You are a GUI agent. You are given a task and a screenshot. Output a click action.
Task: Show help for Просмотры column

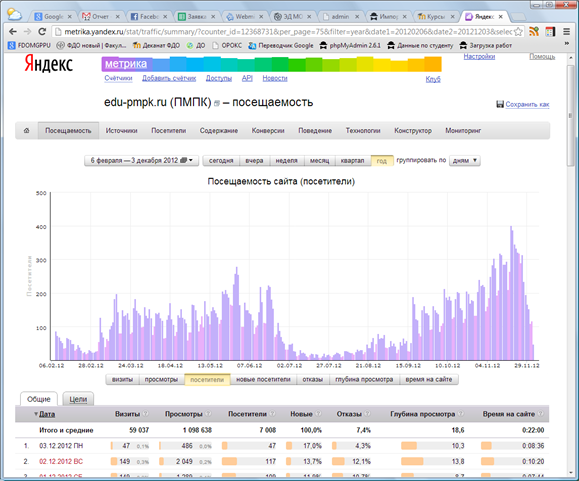point(208,414)
